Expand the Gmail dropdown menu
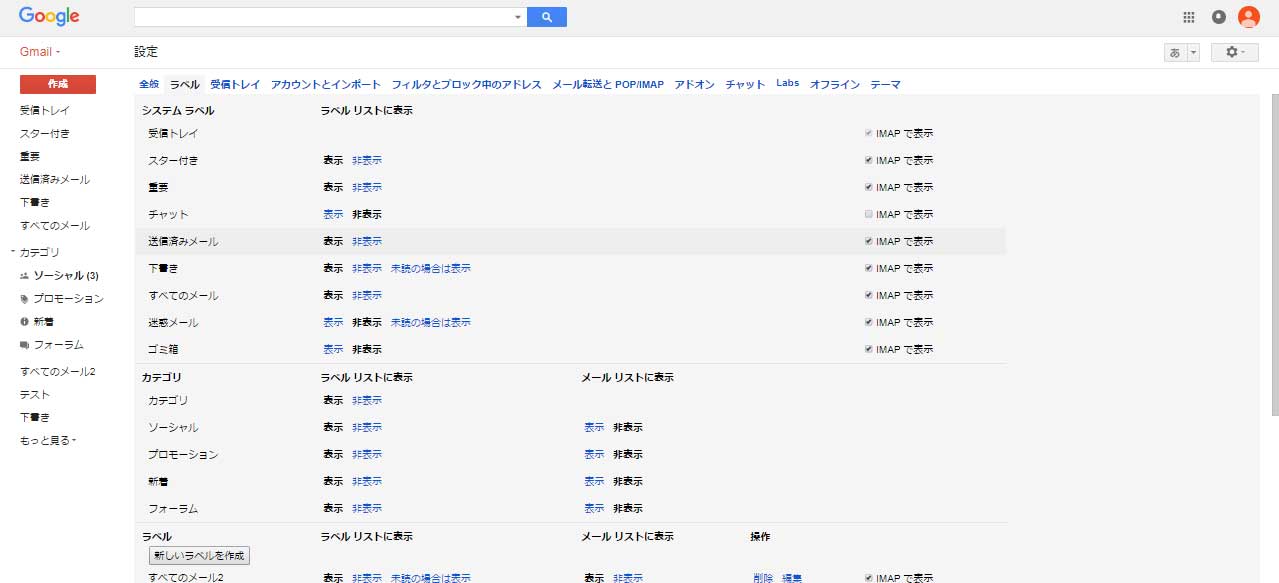This screenshot has width=1279, height=583. (41, 52)
